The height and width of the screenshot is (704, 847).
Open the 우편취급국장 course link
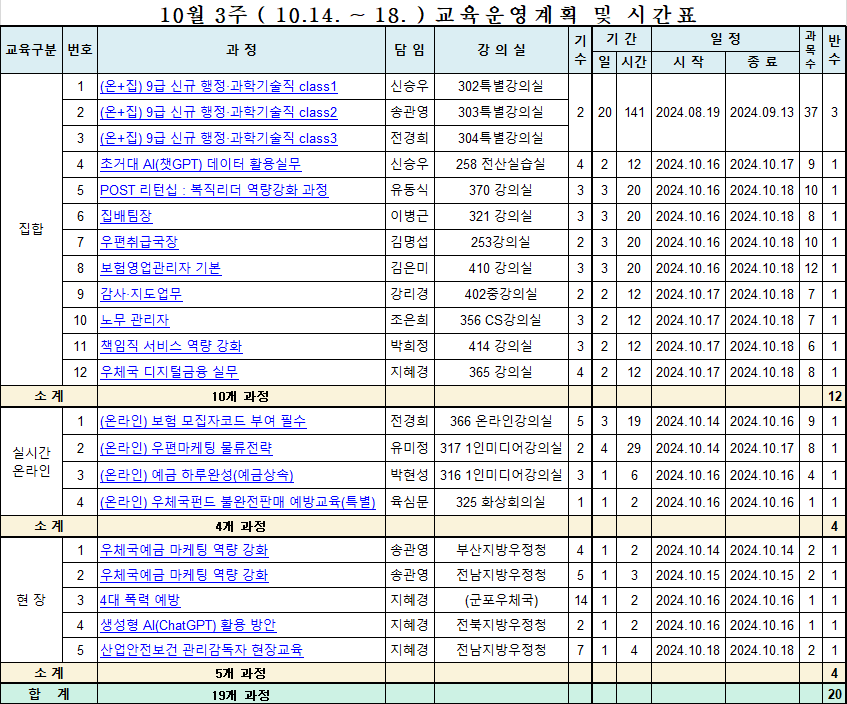[138, 242]
